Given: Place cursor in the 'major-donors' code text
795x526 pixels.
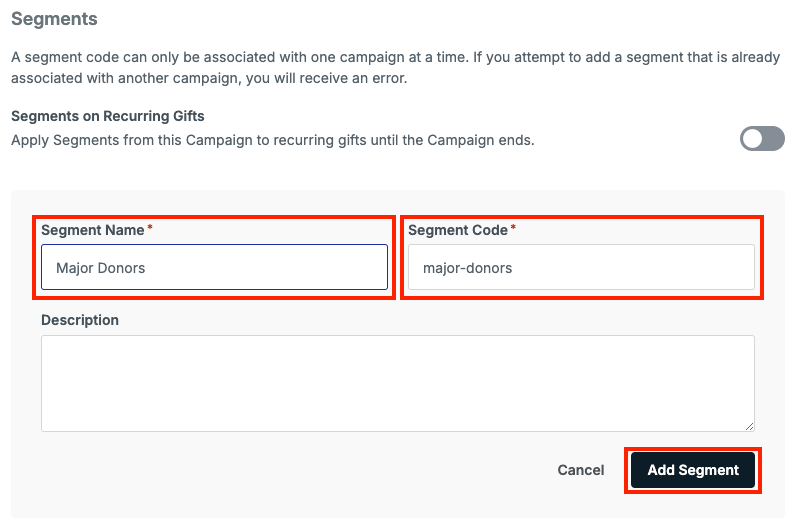Looking at the screenshot, I should pyautogui.click(x=467, y=268).
